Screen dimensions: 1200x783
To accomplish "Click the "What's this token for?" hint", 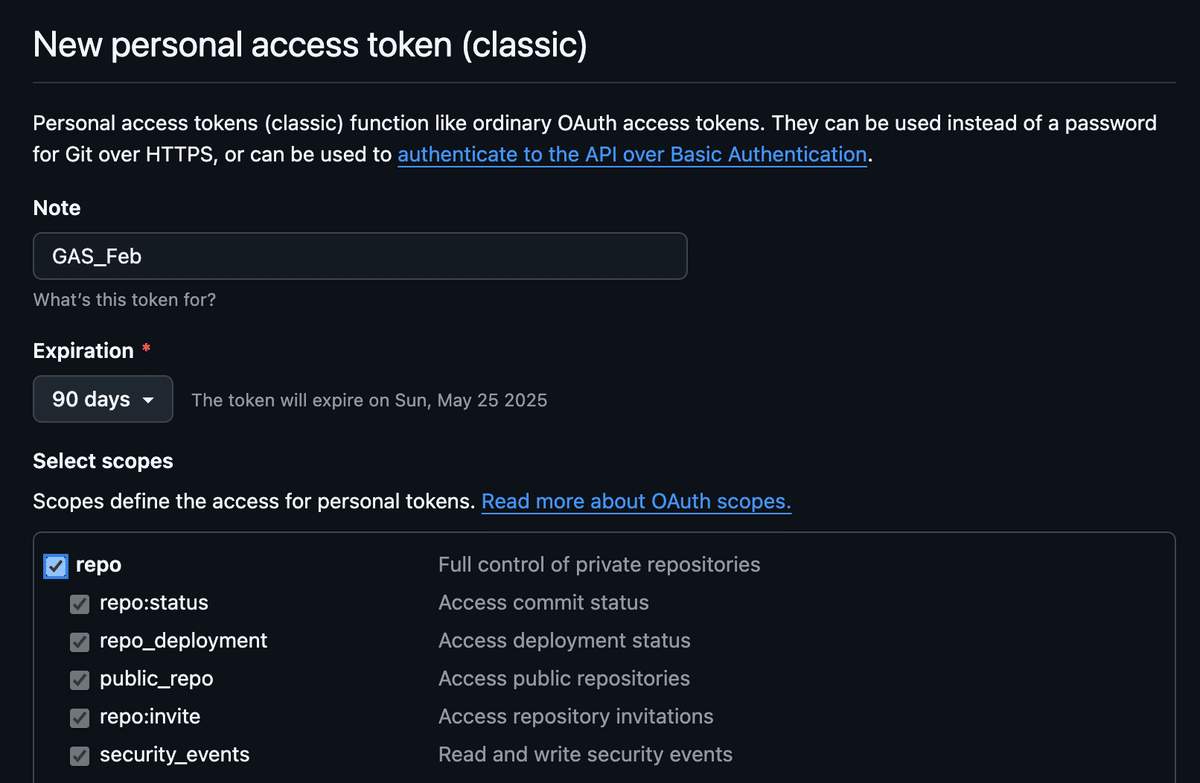I will tap(124, 299).
